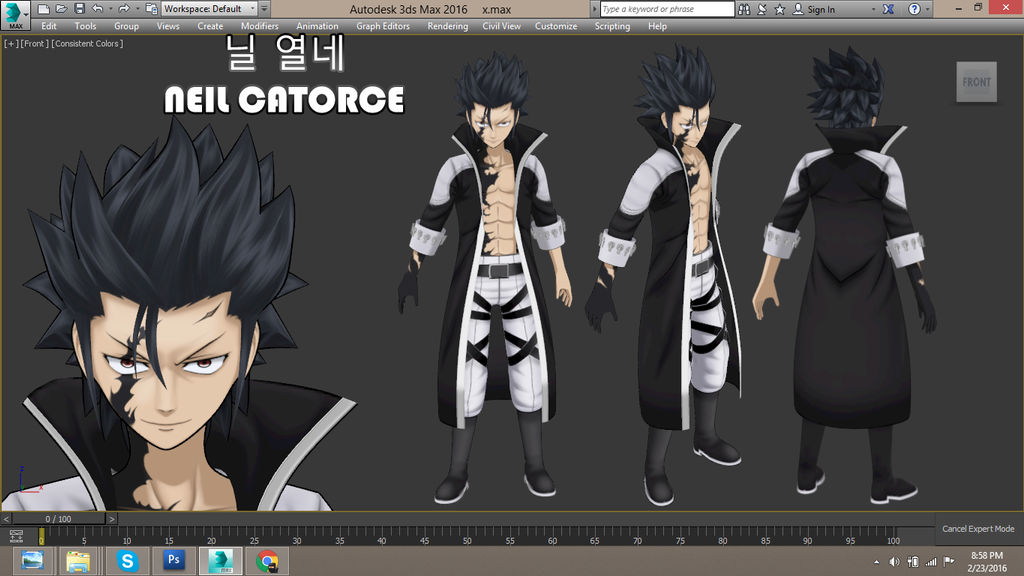1024x576 pixels.
Task: Expand the Sign In dropdown arrow
Action: [873, 9]
